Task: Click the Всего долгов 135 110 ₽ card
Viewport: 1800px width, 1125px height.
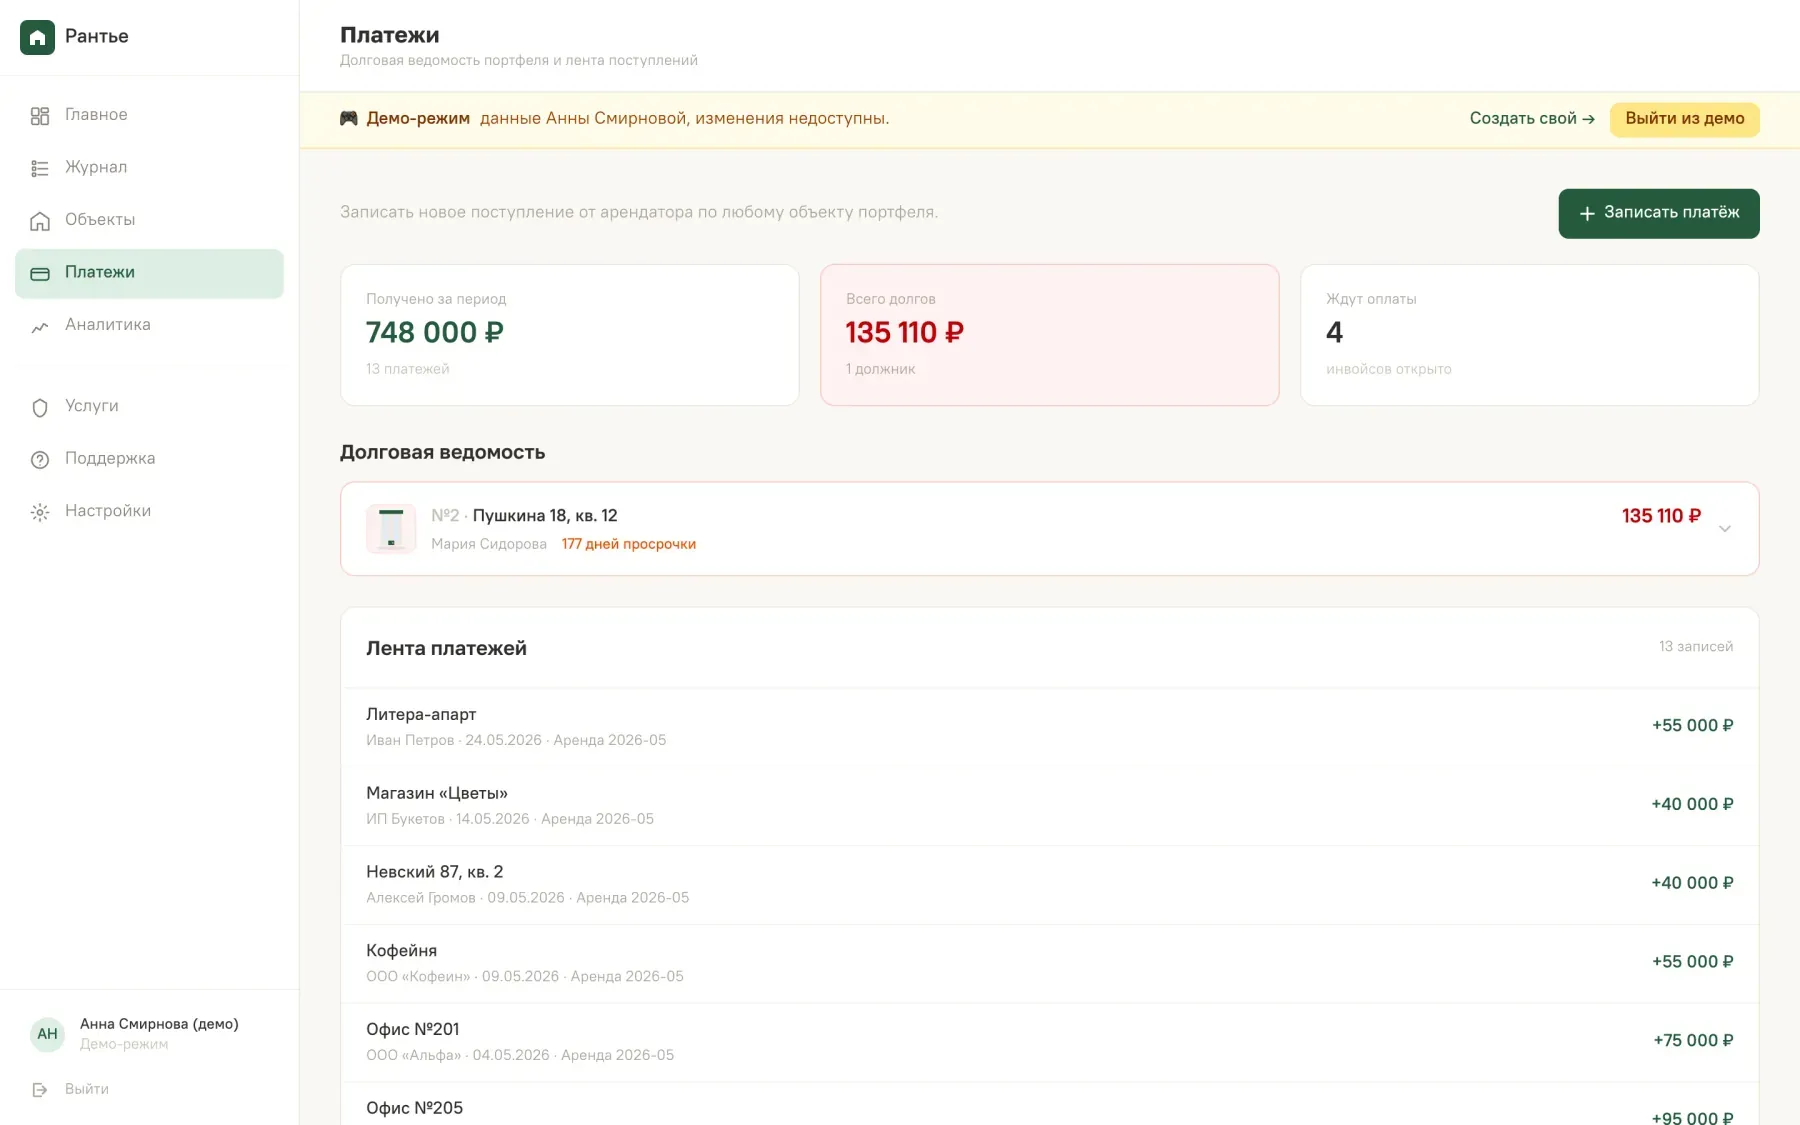Action: point(1050,335)
